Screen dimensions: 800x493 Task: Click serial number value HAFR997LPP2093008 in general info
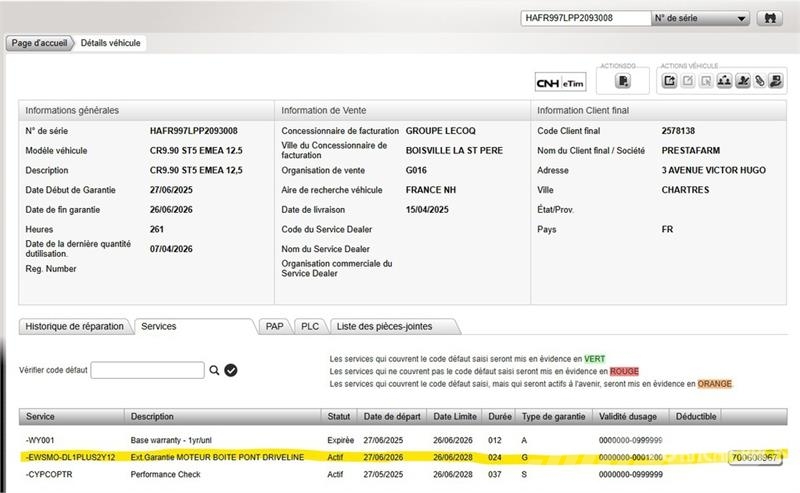(194, 131)
